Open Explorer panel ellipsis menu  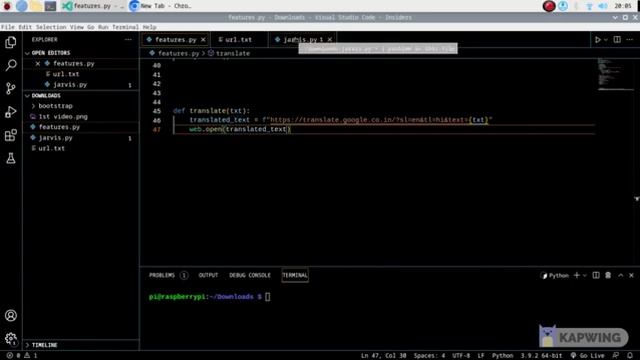coord(128,40)
